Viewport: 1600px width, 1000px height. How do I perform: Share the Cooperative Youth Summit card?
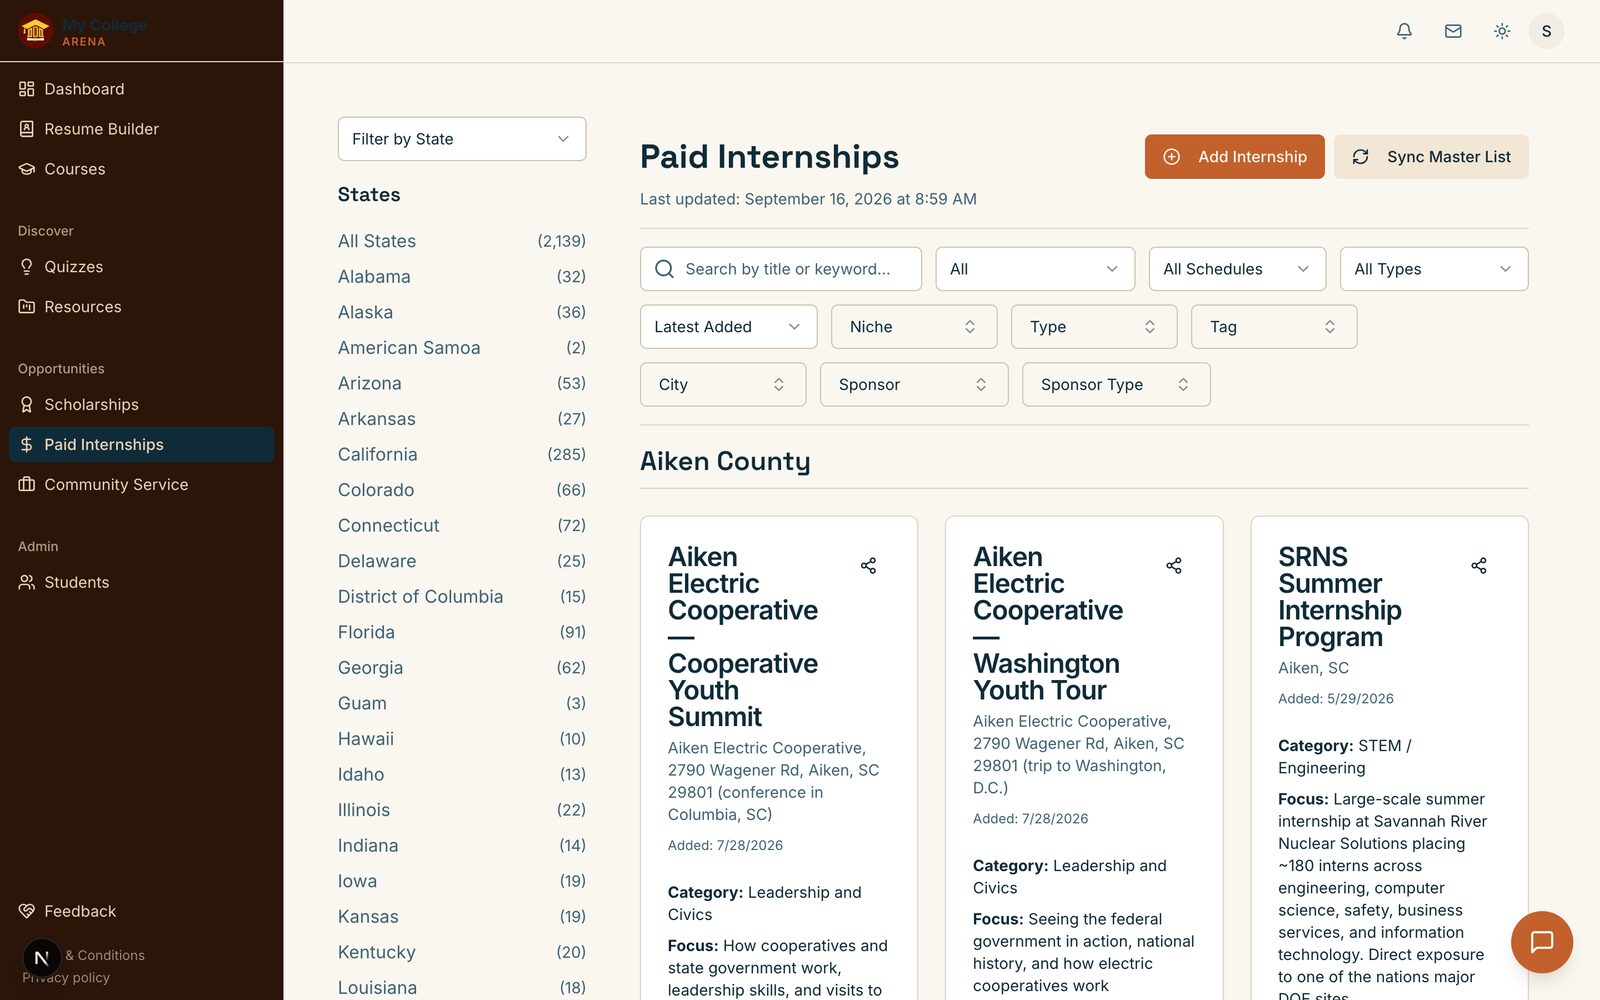(868, 566)
